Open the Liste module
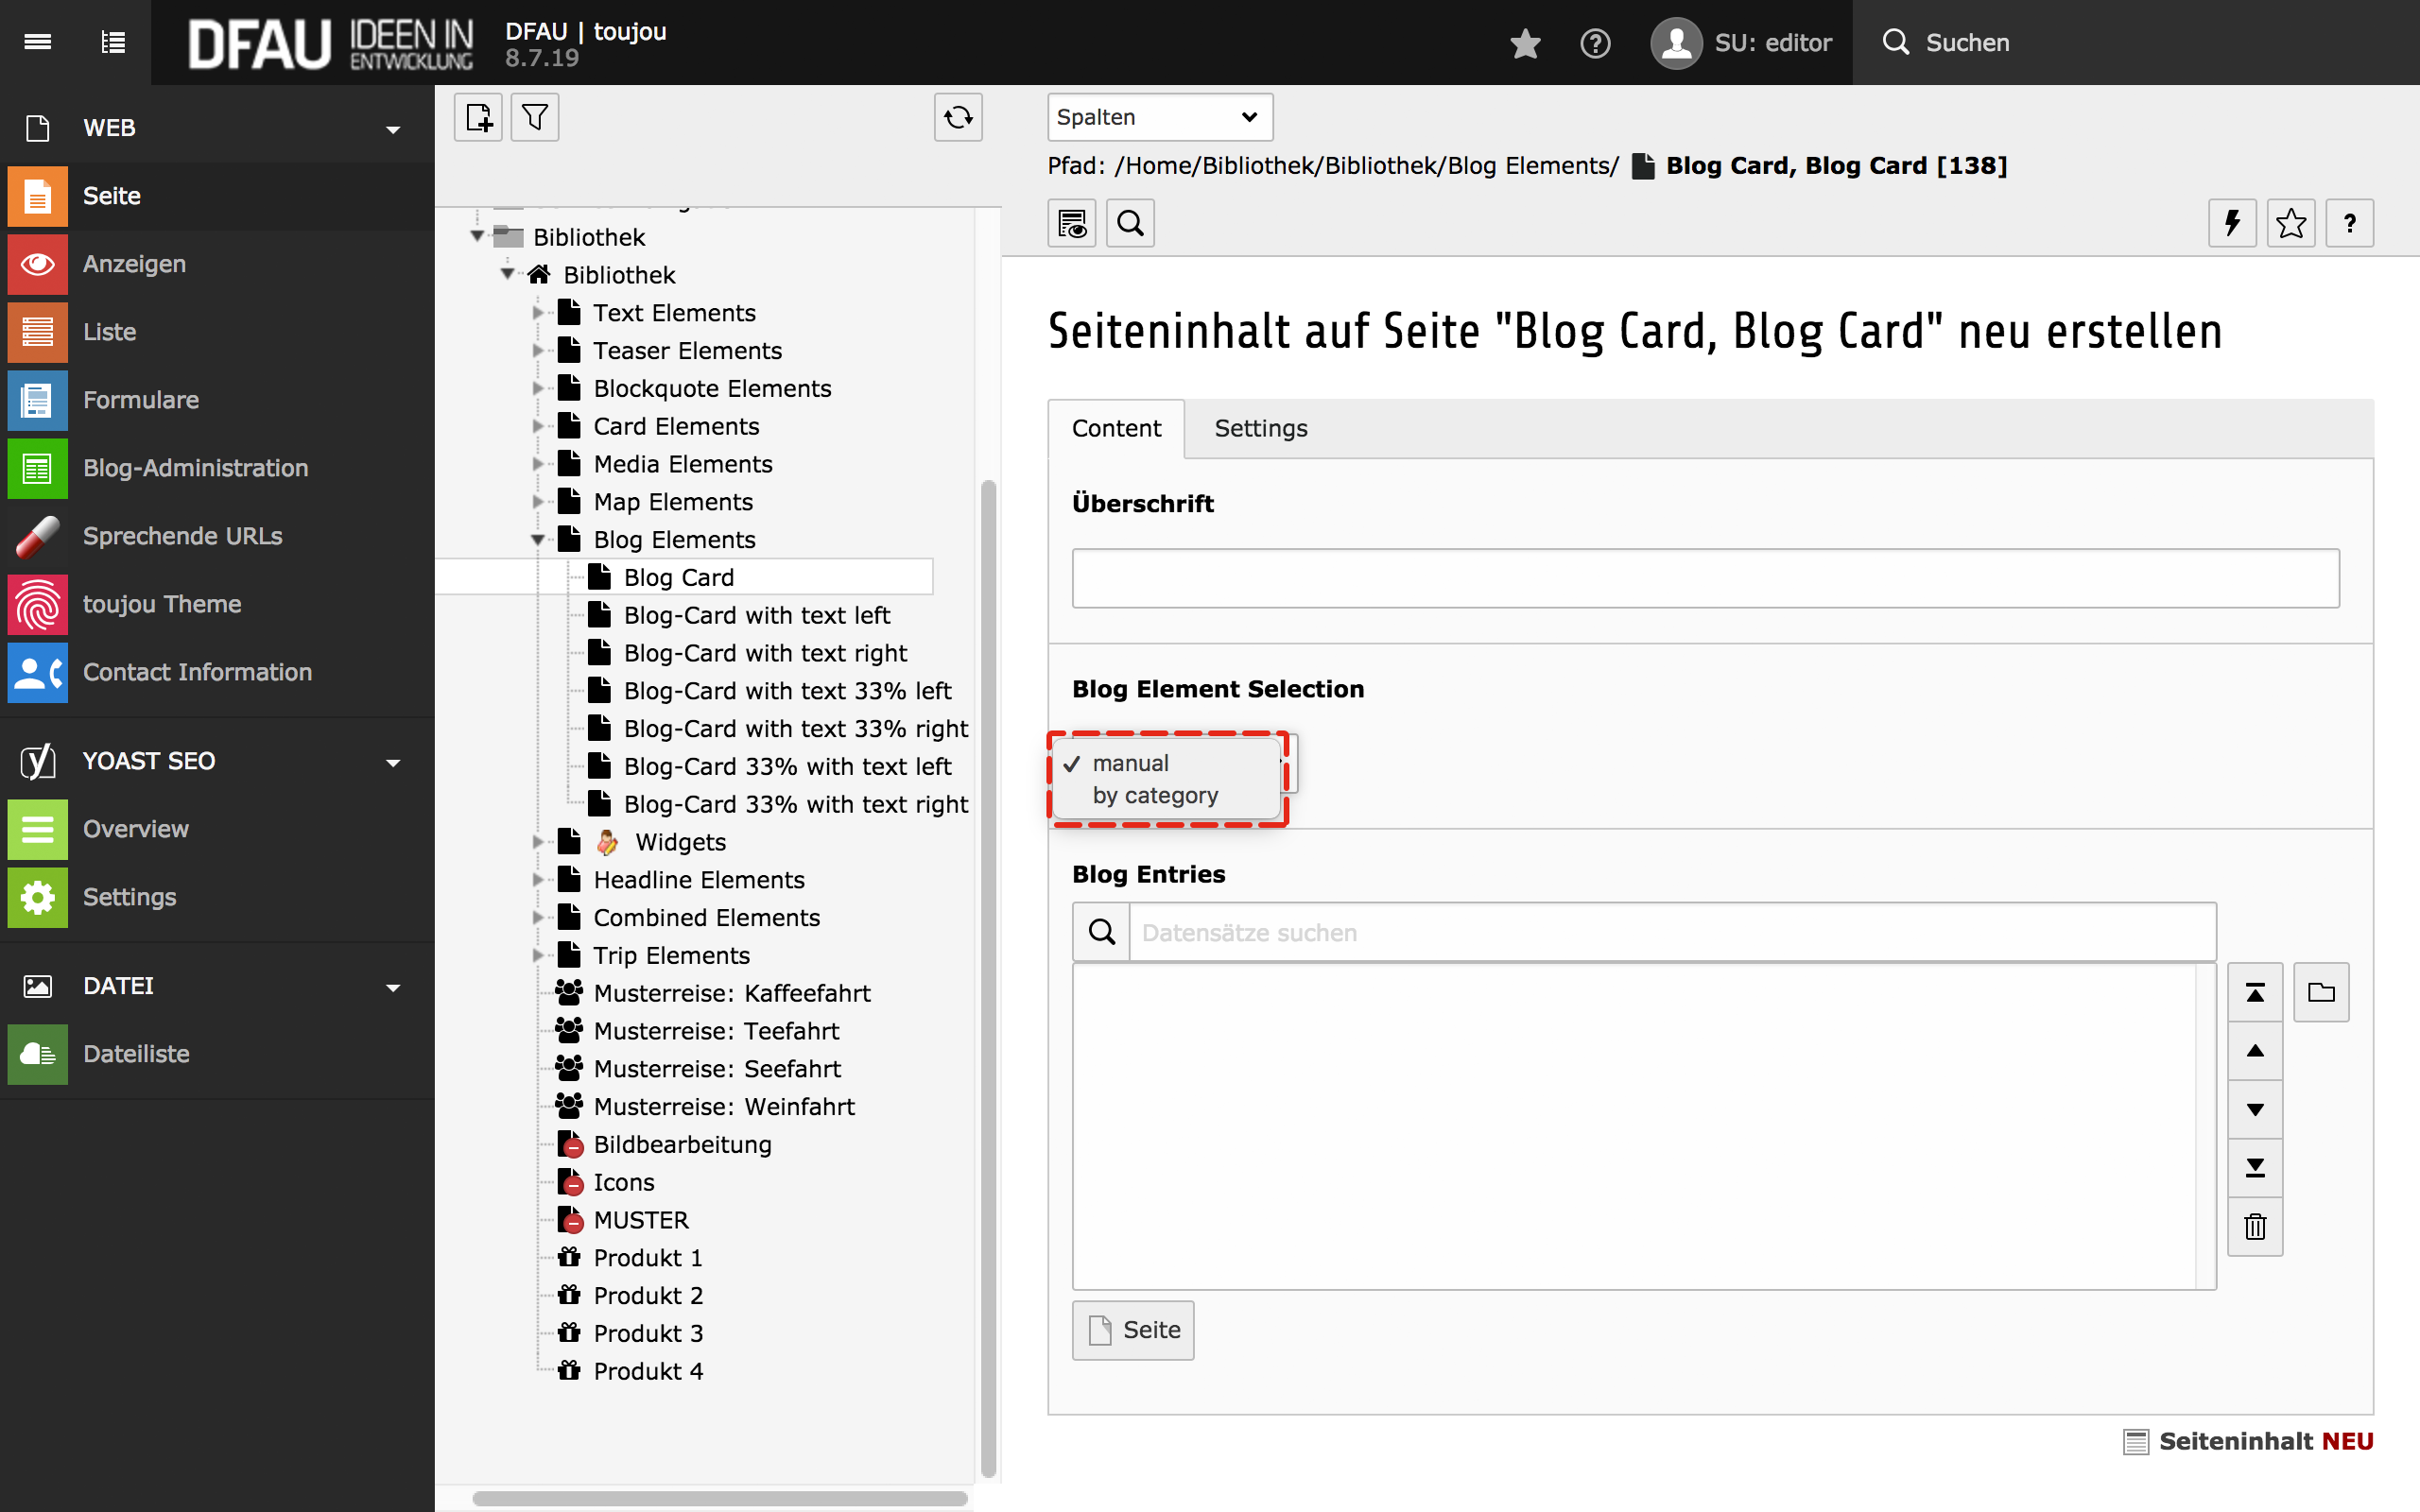The width and height of the screenshot is (2420, 1512). click(217, 332)
